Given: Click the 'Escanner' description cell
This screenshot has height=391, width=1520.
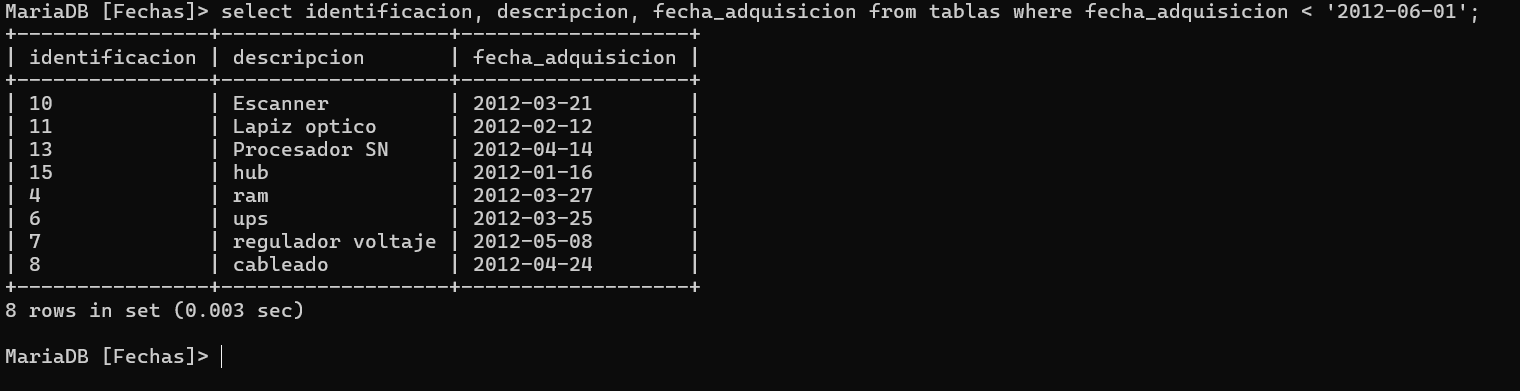Looking at the screenshot, I should click(281, 103).
